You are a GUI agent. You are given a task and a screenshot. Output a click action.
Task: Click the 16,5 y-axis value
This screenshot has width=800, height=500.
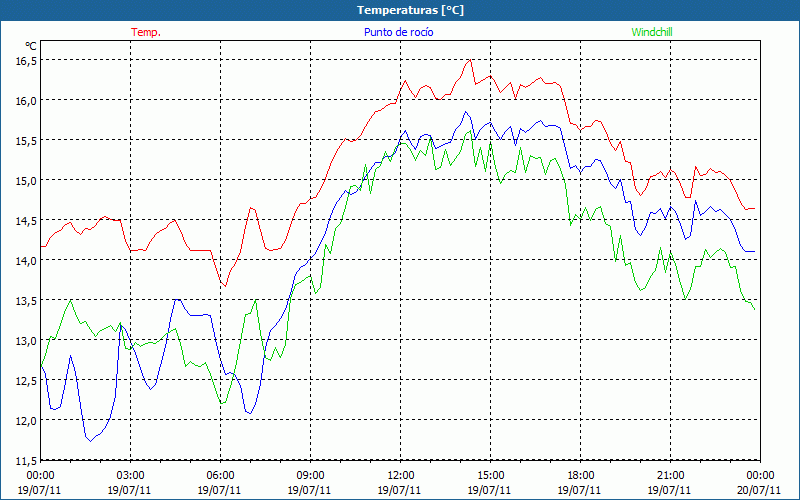pos(27,61)
